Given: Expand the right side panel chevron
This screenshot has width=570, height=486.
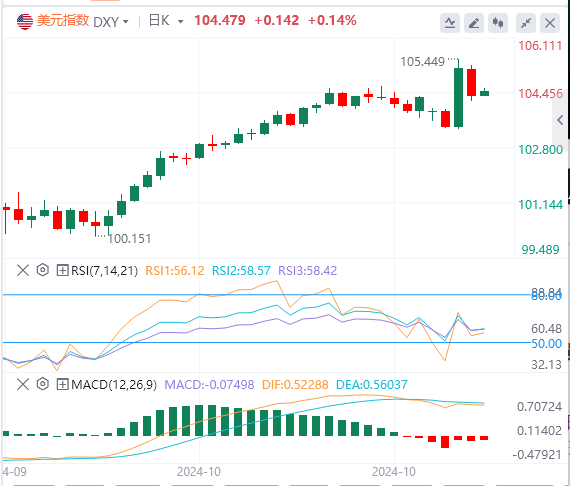Looking at the screenshot, I should [x=560, y=120].
